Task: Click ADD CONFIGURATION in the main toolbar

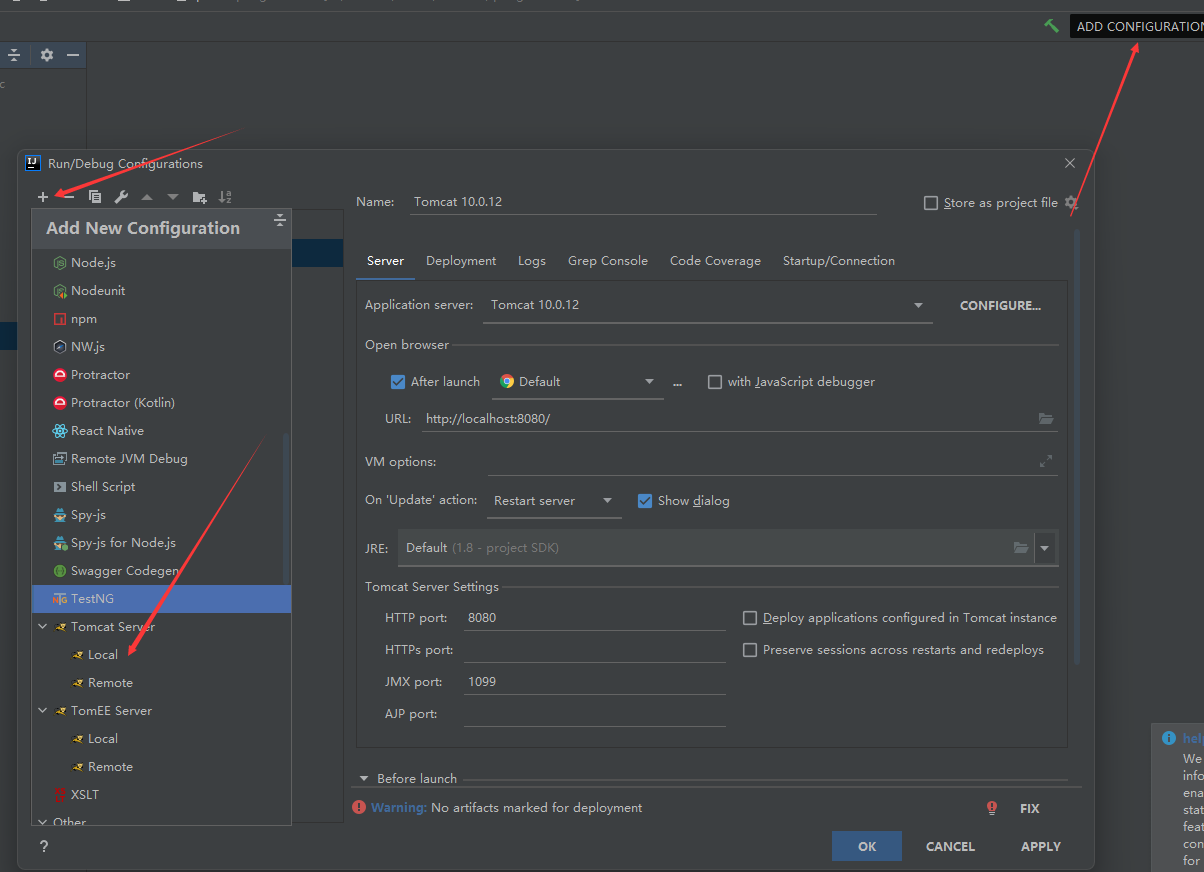Action: click(1138, 26)
